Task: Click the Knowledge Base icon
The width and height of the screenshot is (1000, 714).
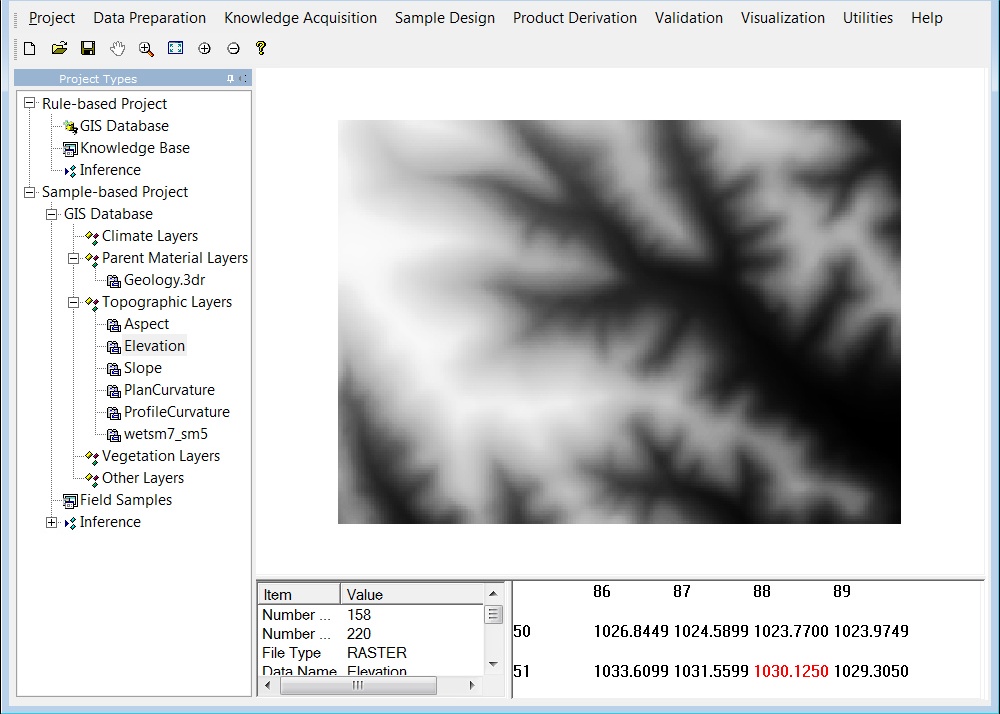Action: pyautogui.click(x=70, y=149)
